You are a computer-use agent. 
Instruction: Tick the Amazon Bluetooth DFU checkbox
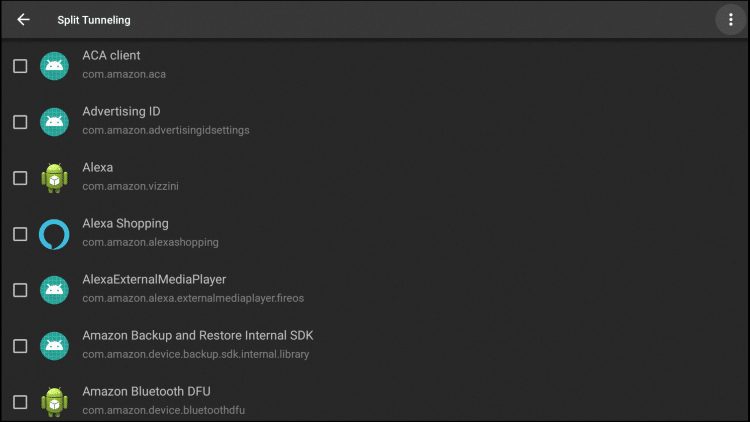(20, 402)
